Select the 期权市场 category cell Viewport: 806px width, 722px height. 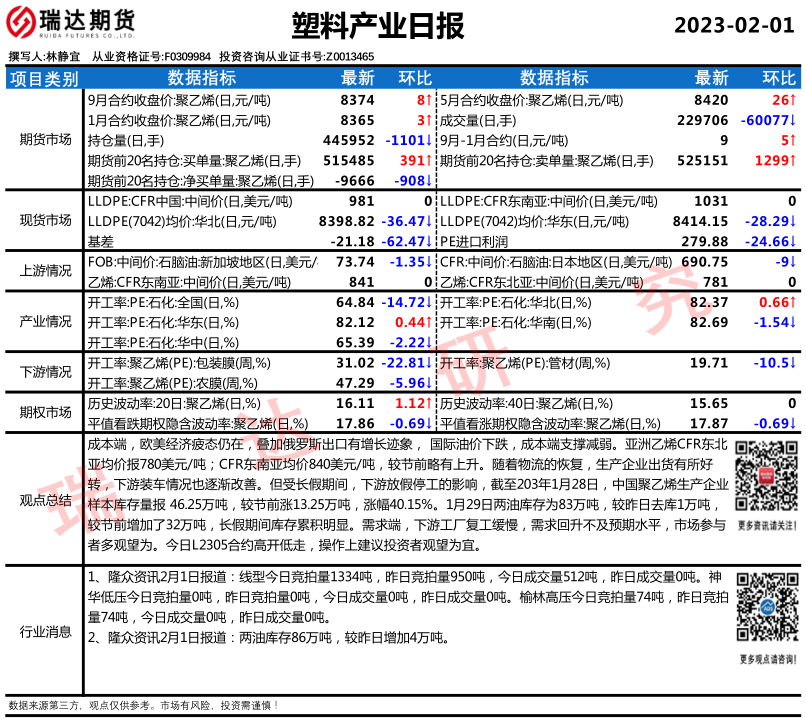(44, 413)
